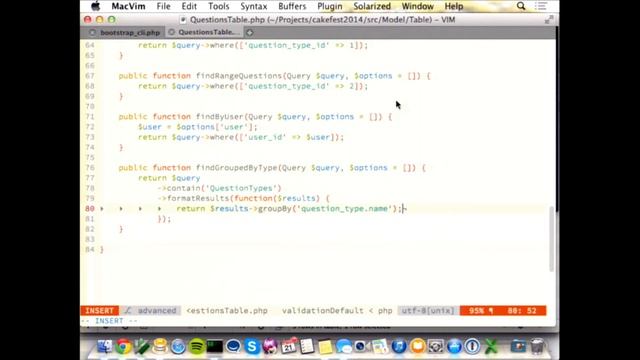Open App Store icon in dock
The width and height of the screenshot is (640, 360).
(454, 347)
